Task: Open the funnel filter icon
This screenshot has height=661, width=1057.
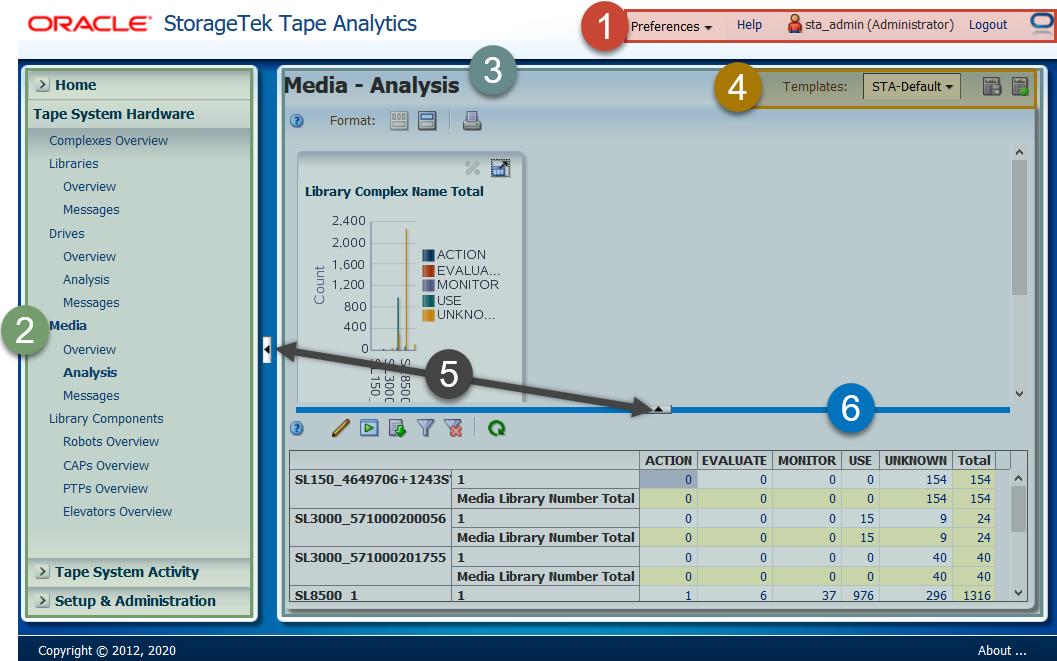Action: pos(425,428)
